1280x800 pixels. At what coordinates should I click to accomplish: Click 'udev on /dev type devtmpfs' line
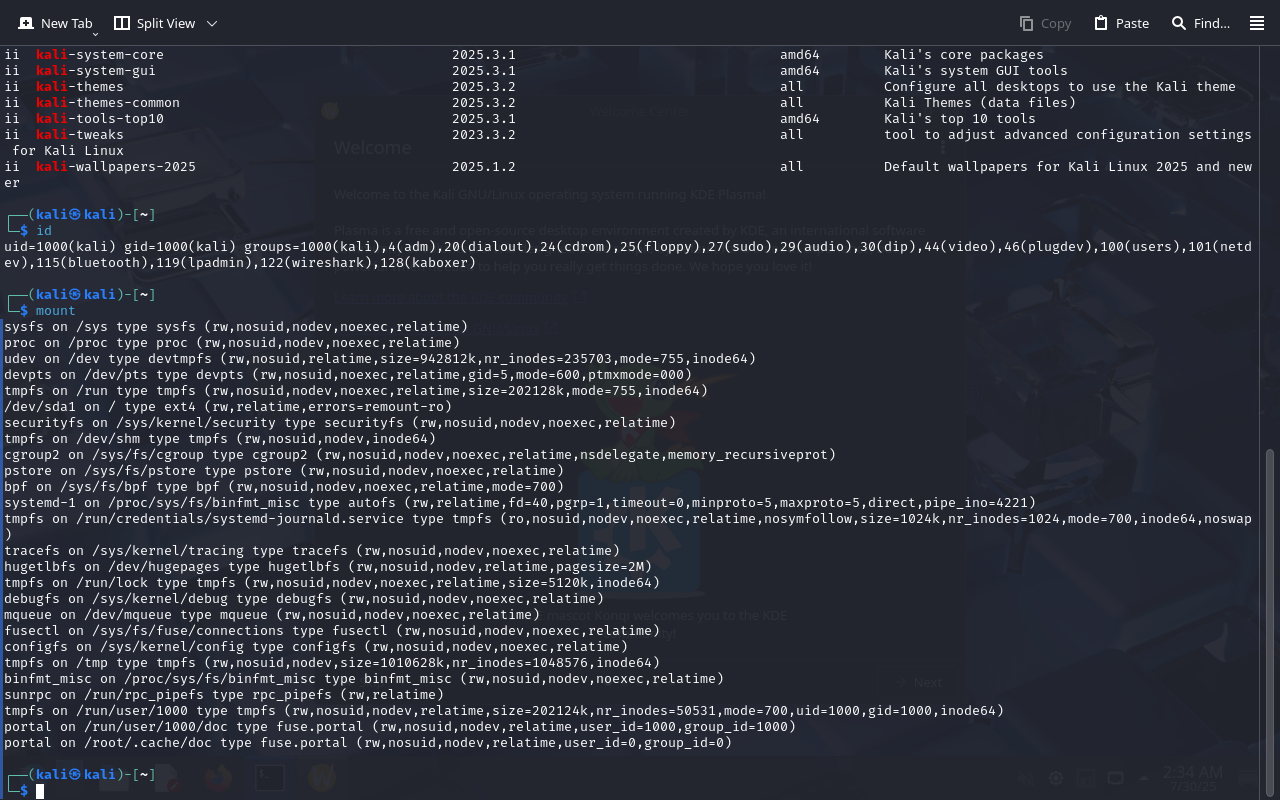pyautogui.click(x=380, y=359)
